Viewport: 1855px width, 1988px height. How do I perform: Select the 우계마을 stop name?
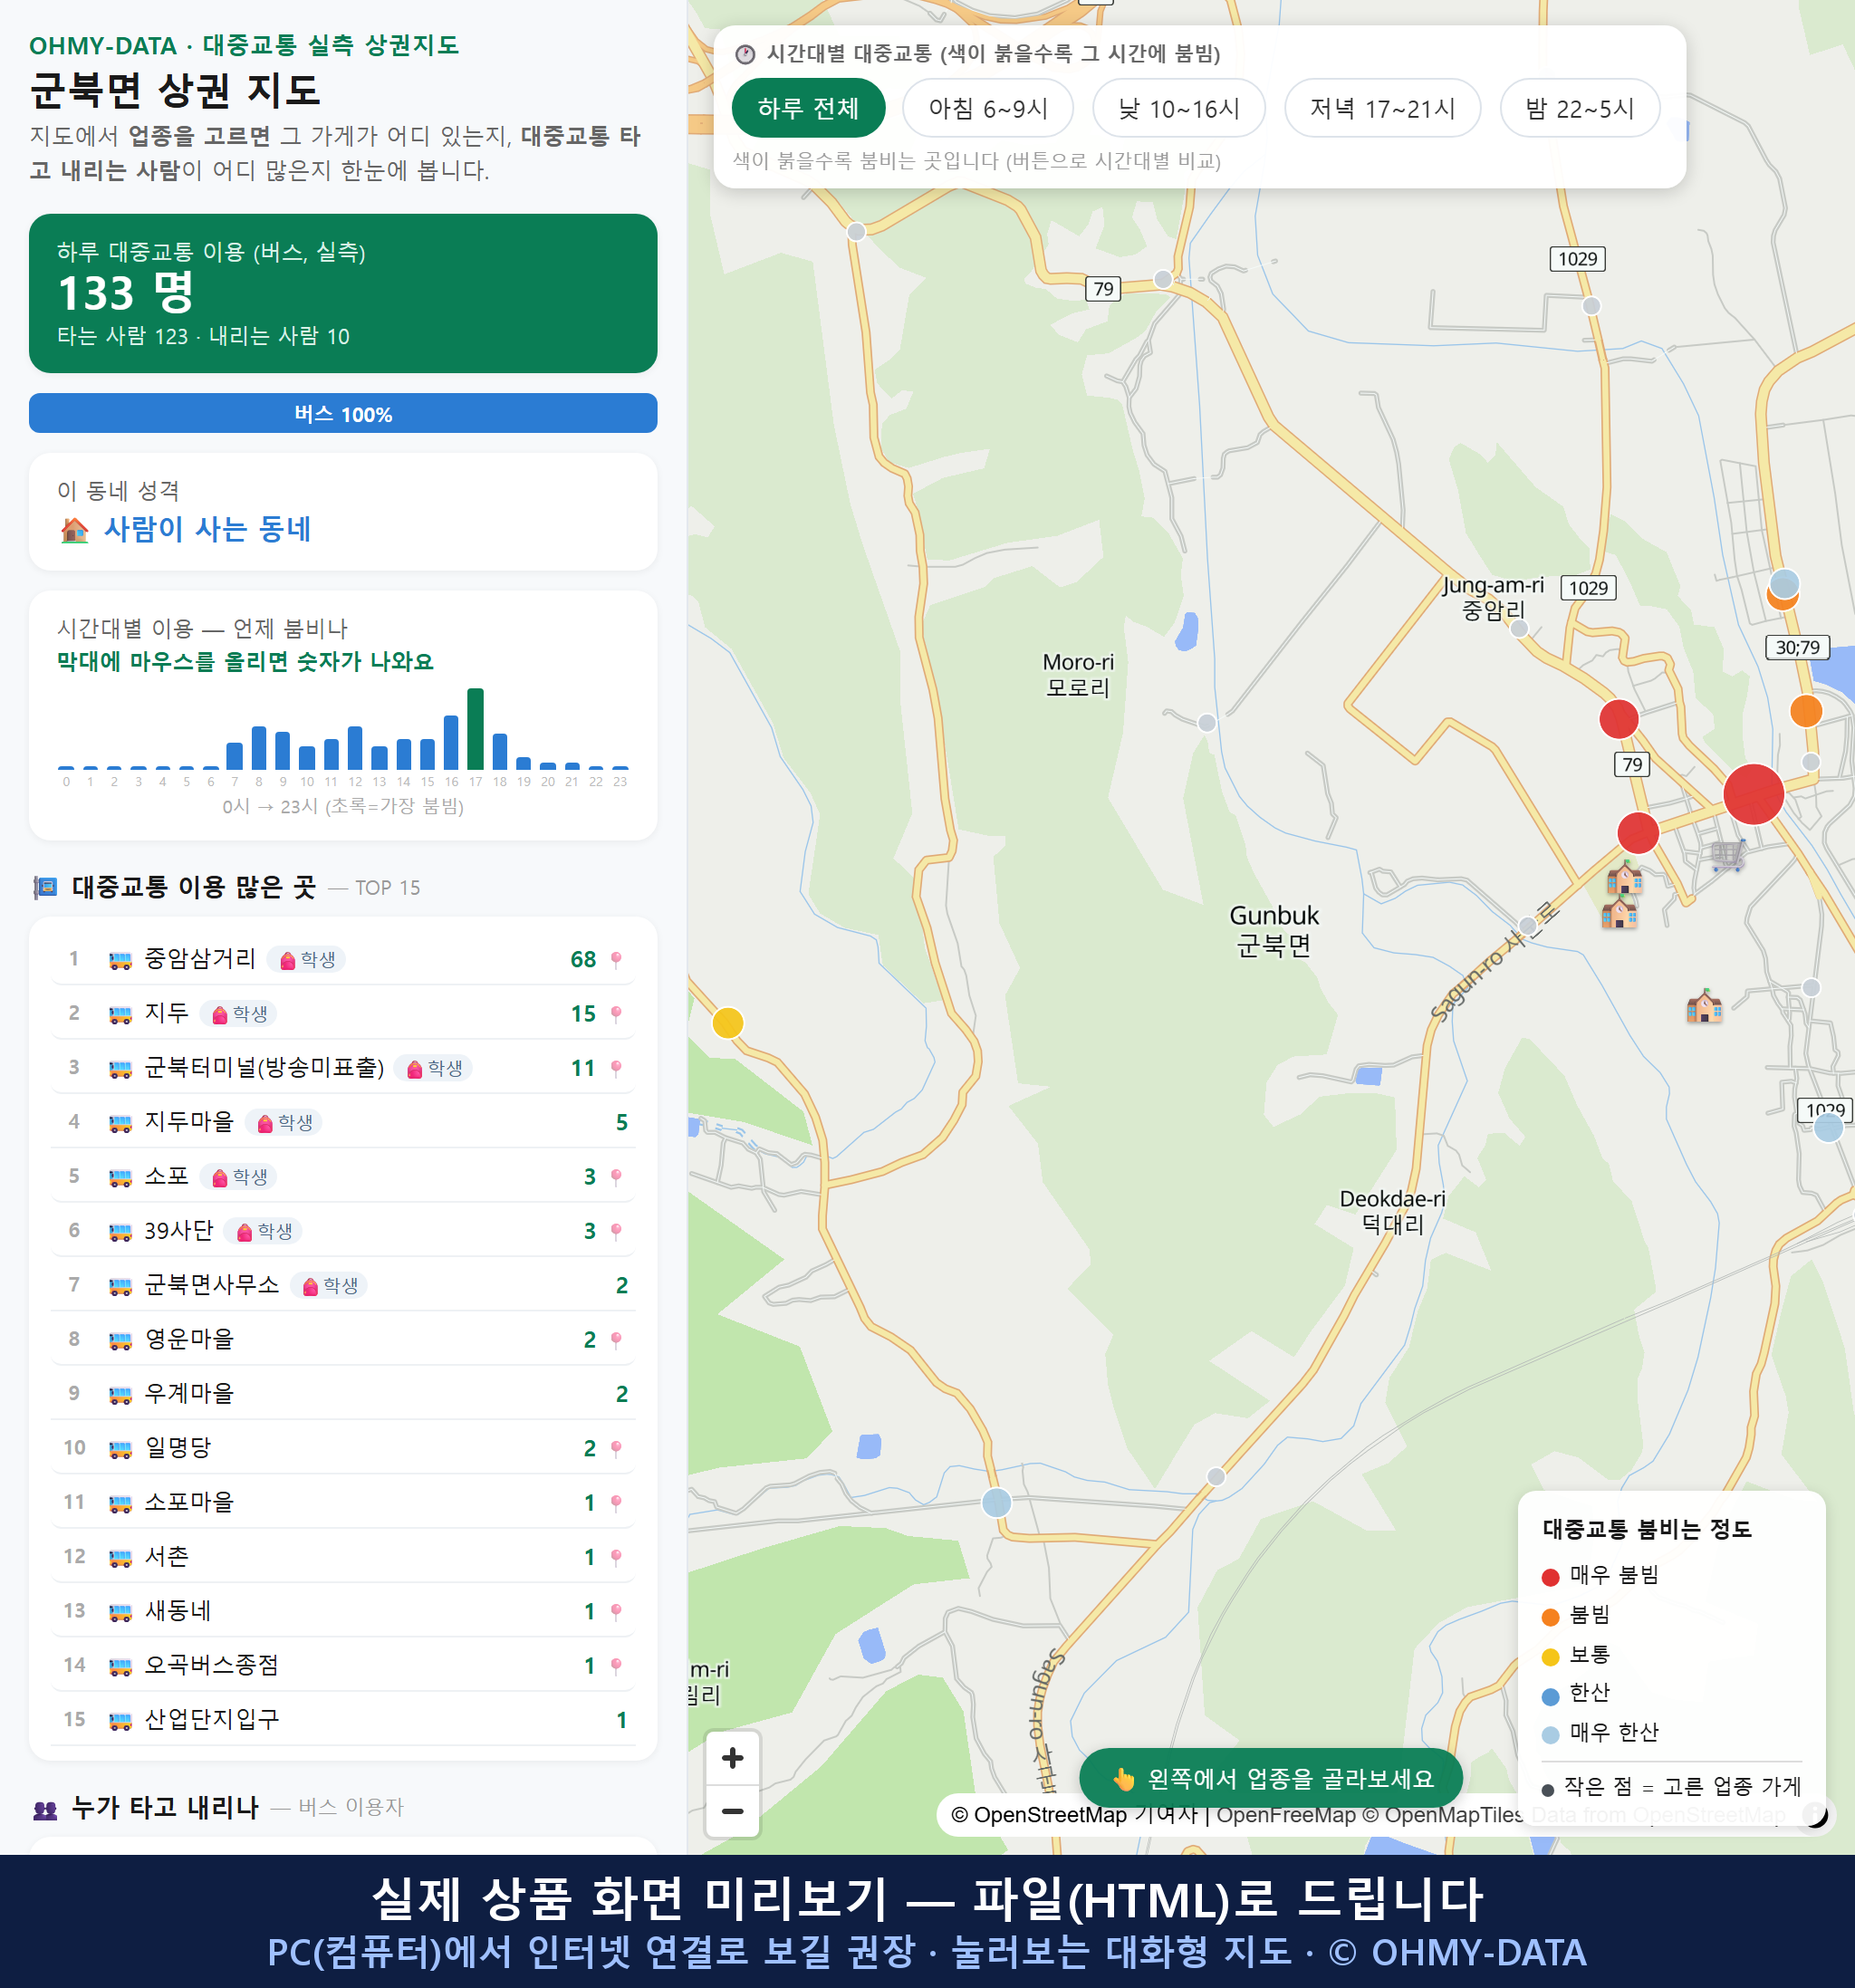point(189,1393)
